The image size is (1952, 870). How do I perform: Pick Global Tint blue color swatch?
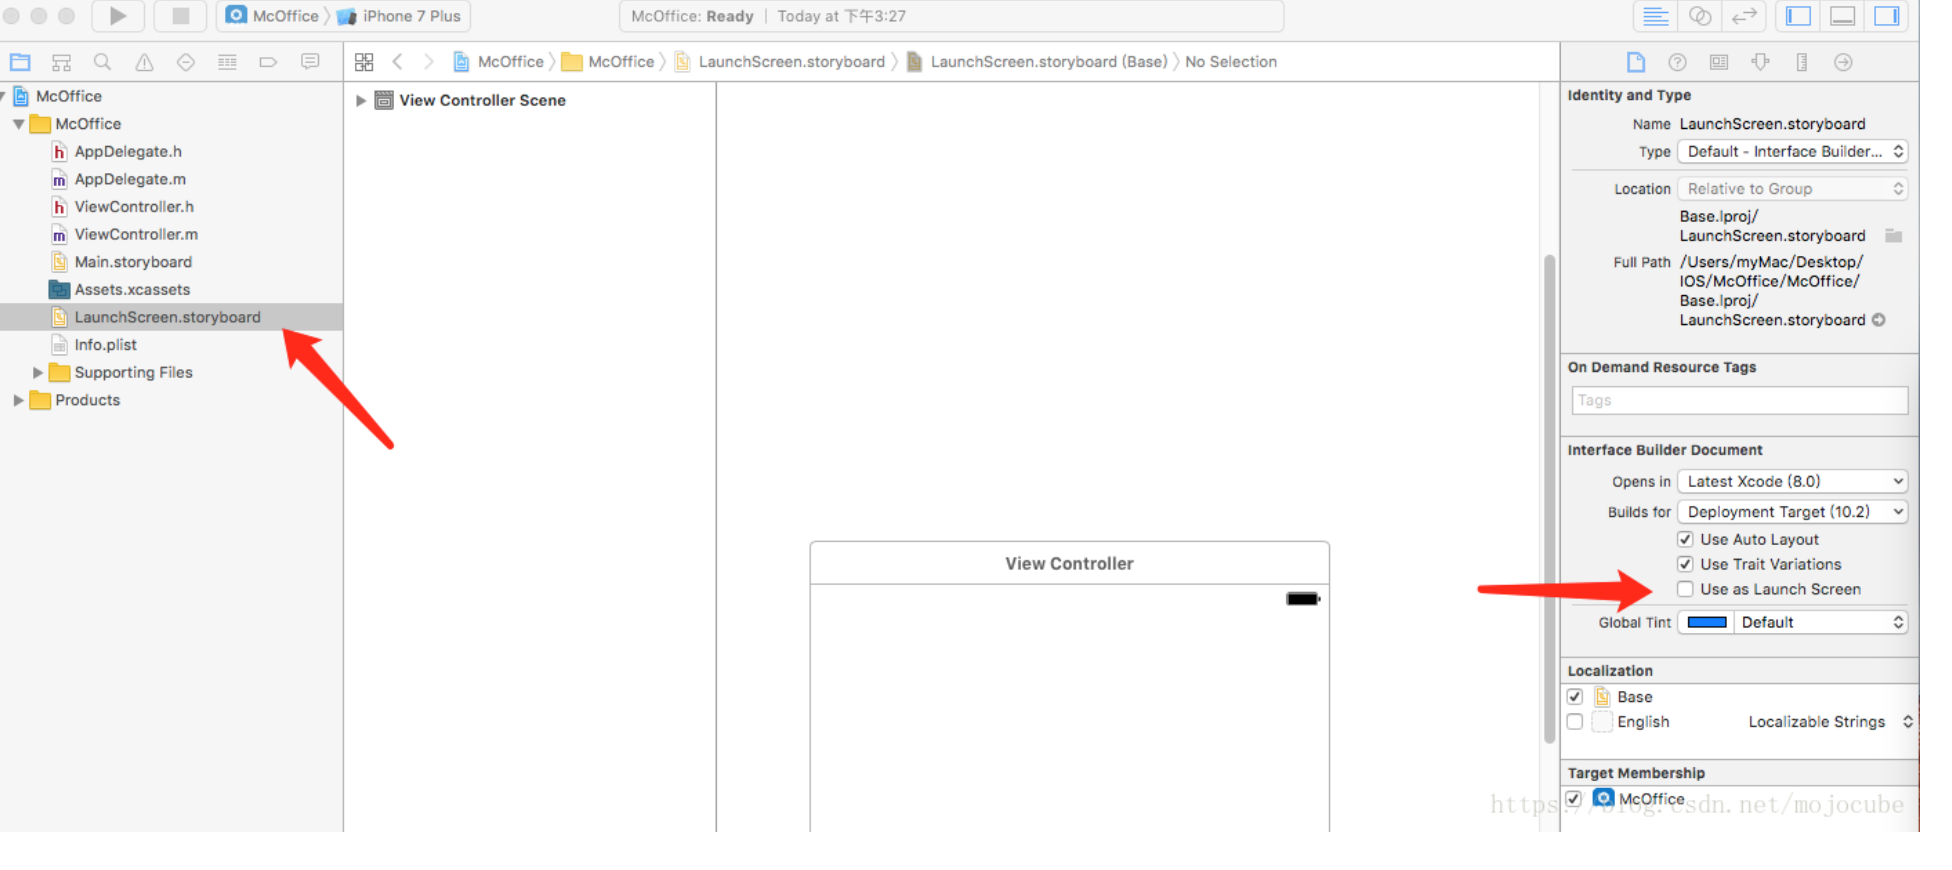[1707, 622]
